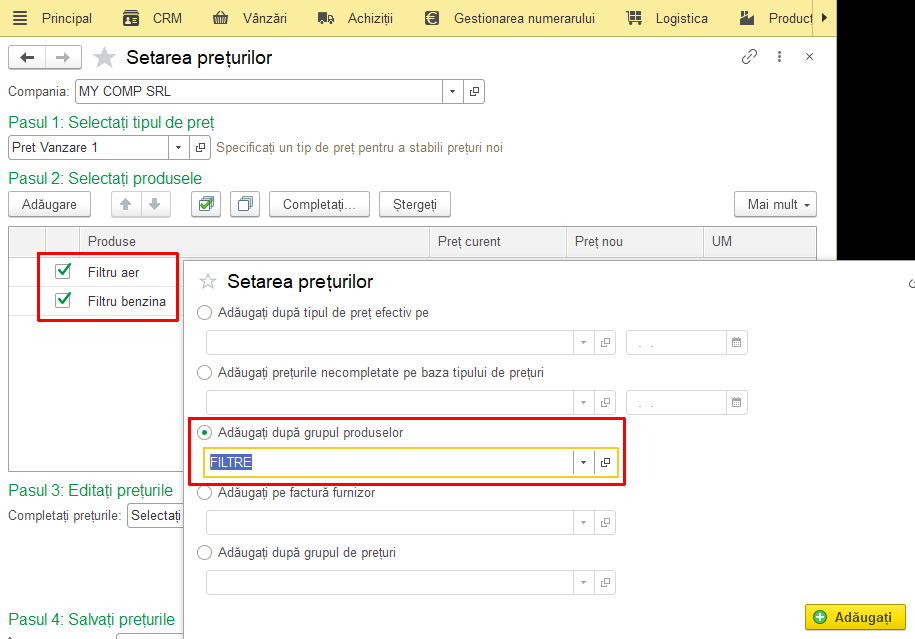Viewport: 915px width, 639px height.
Task: Open the Logistica menu section
Action: pyautogui.click(x=667, y=18)
